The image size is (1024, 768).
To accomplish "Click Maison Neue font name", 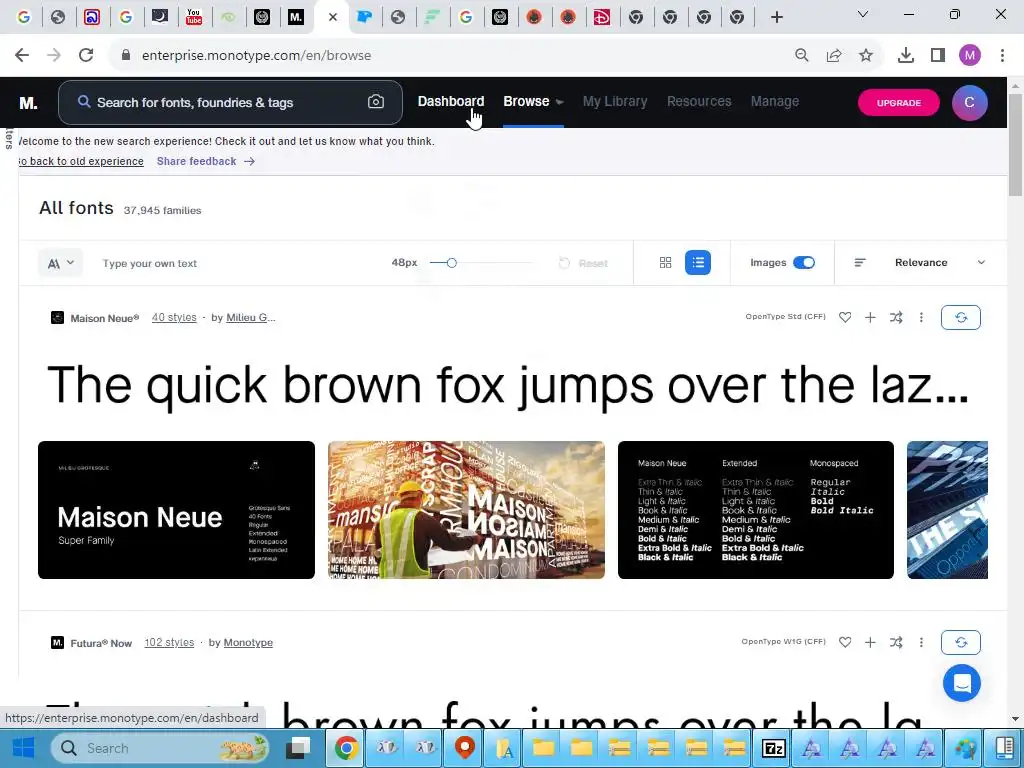I will (104, 318).
